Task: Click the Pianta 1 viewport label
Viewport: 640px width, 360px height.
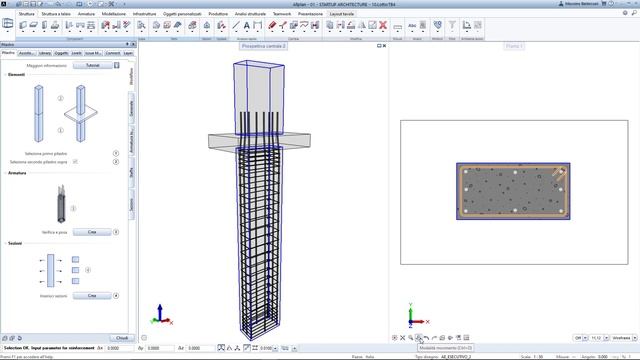Action: tap(514, 46)
